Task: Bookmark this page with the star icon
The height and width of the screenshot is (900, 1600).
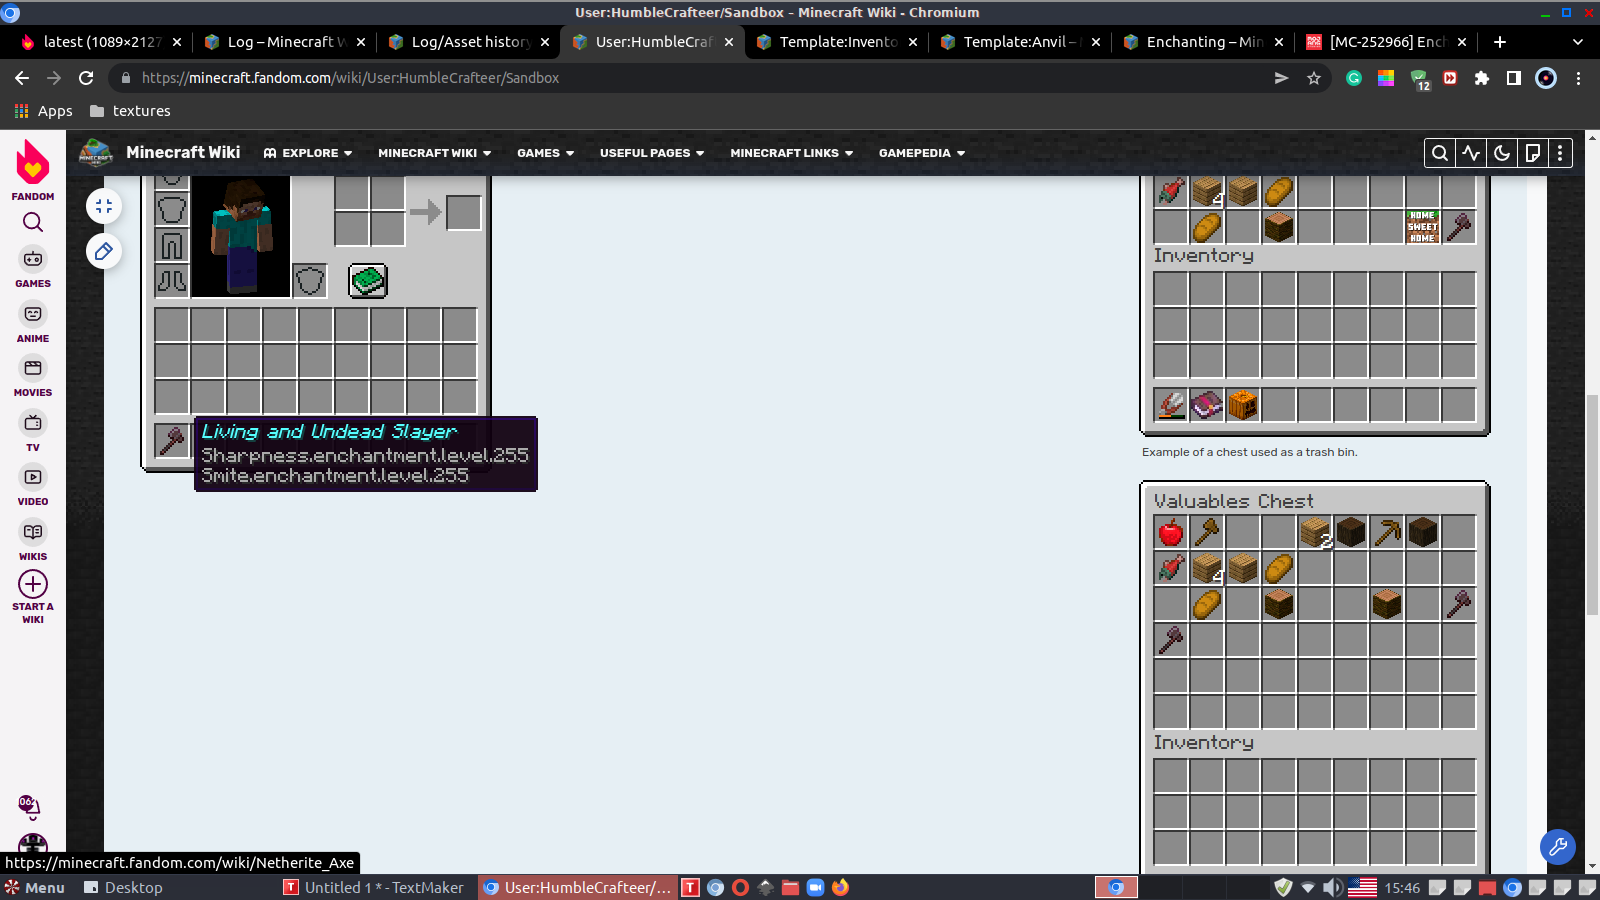Action: coord(1314,78)
